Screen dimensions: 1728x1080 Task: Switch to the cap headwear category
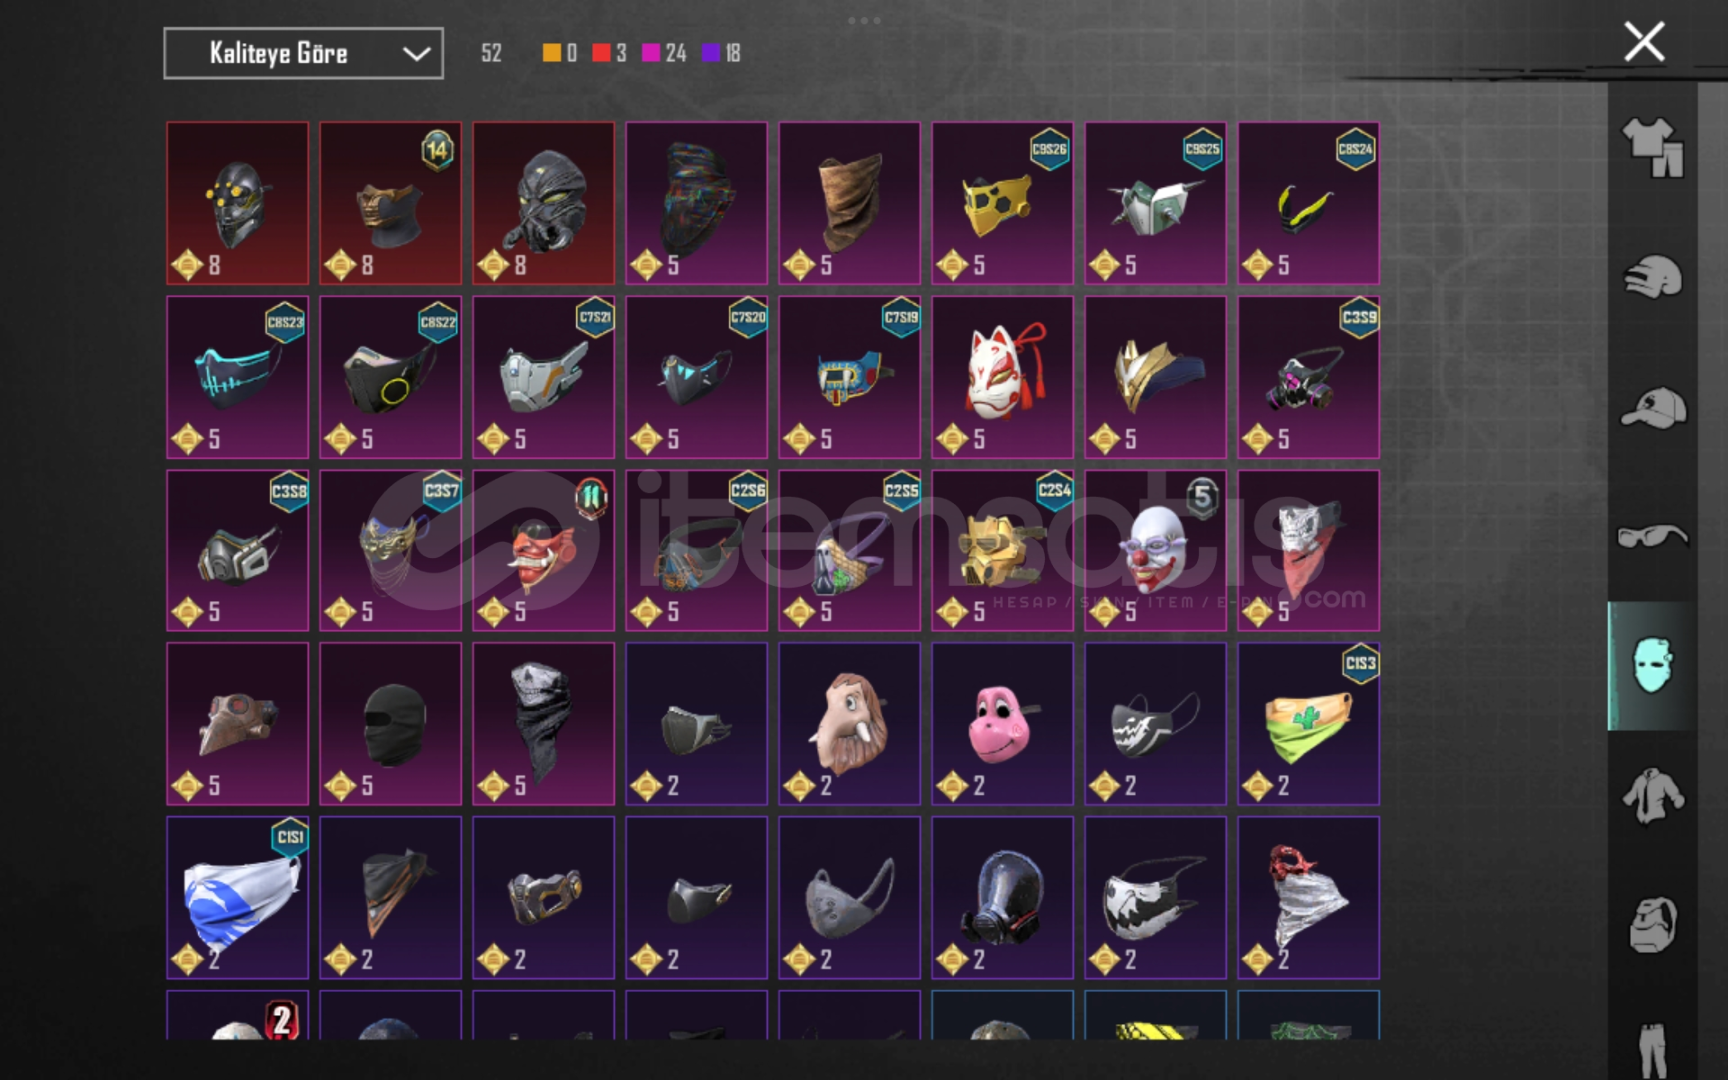pyautogui.click(x=1652, y=408)
